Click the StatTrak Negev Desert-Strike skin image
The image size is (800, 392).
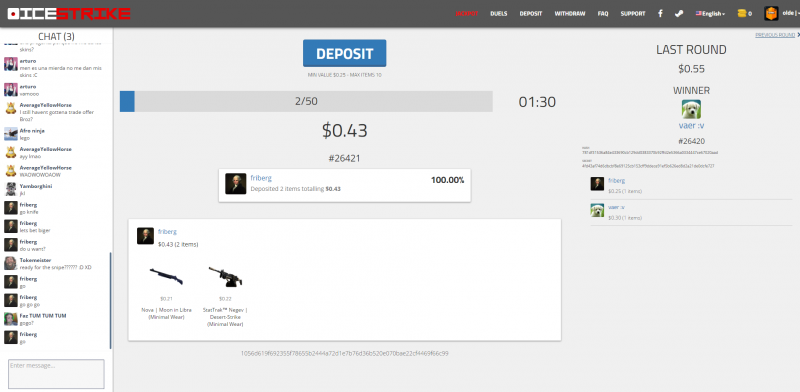click(226, 277)
